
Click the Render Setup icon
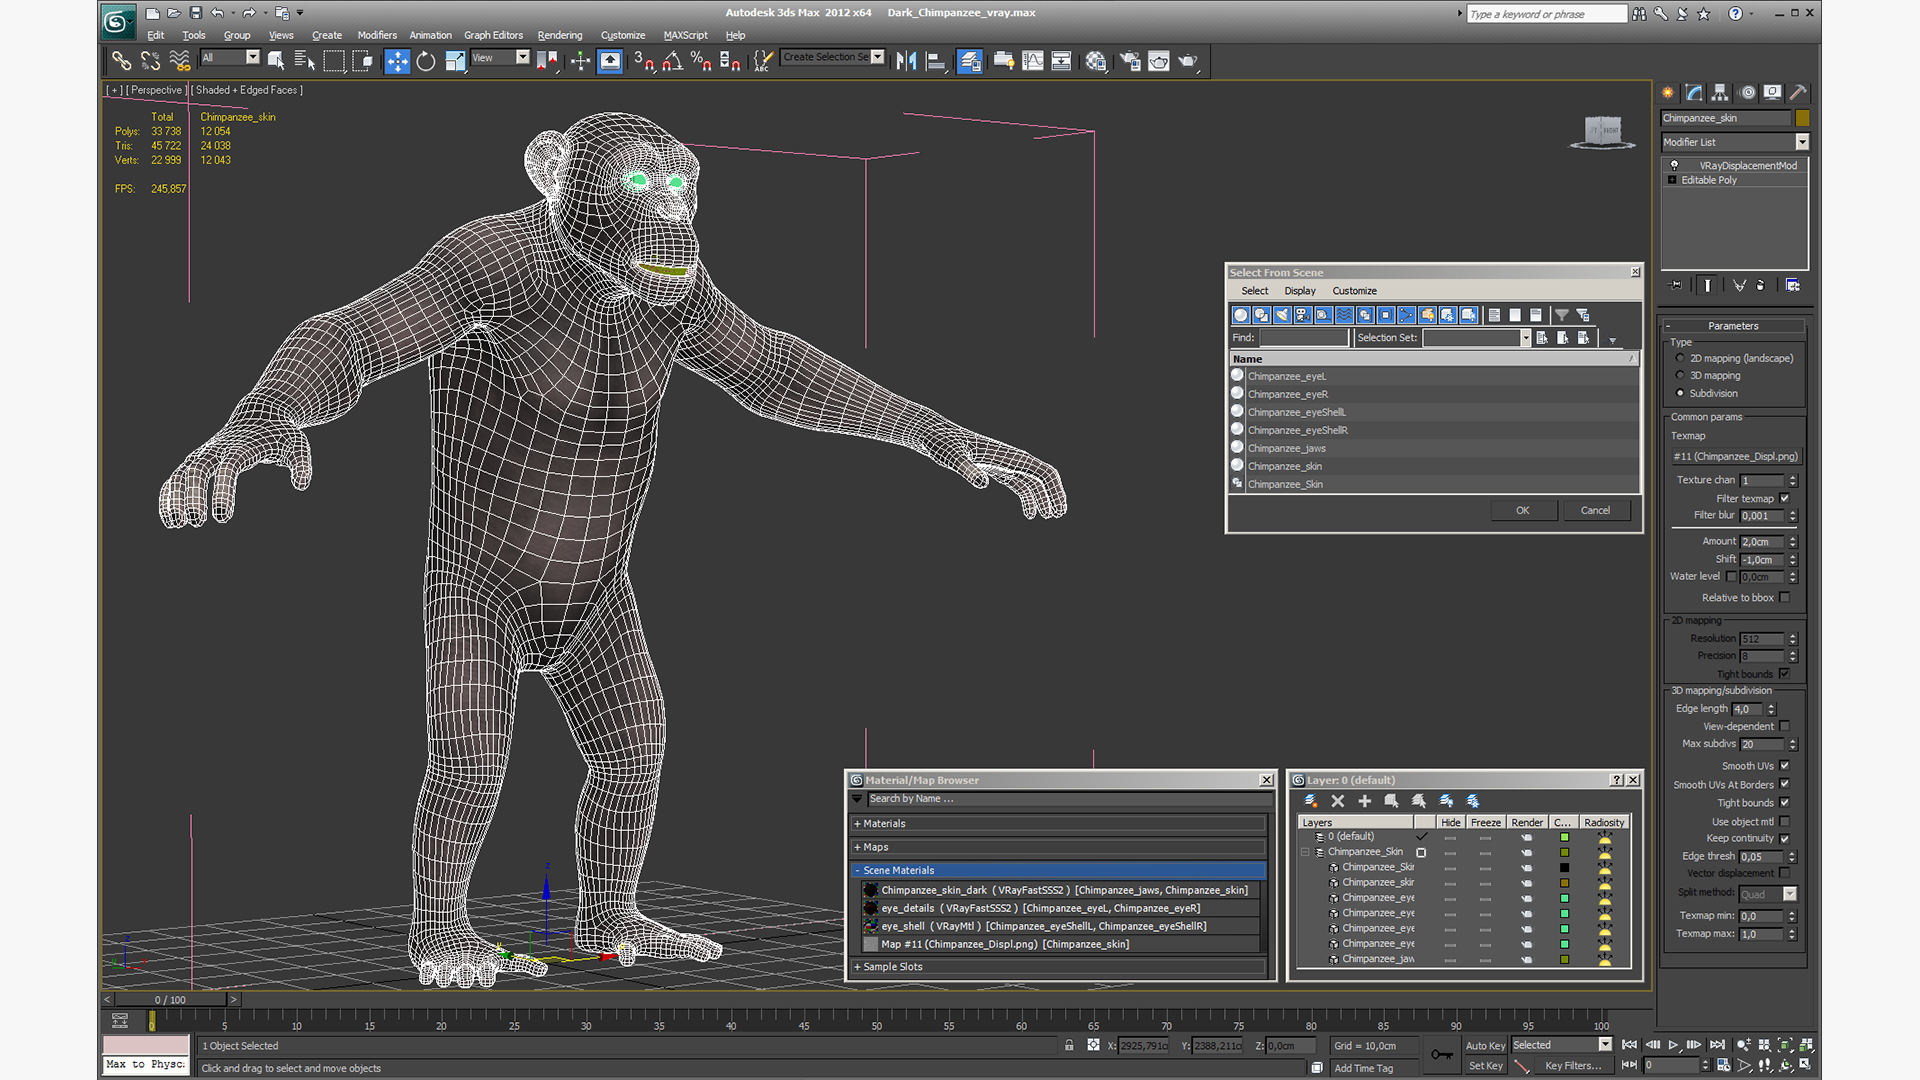pyautogui.click(x=1130, y=61)
